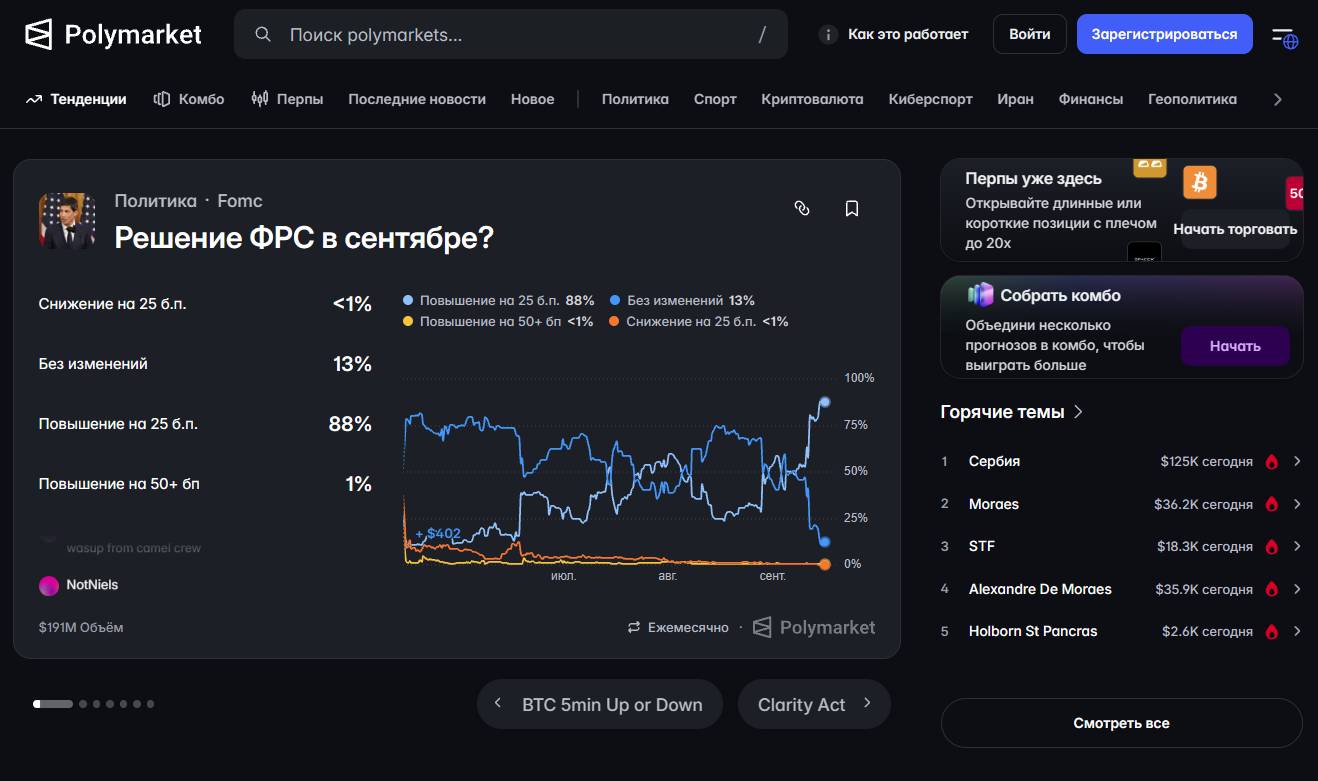Expand Горячие темы with its chevron
This screenshot has height=781, width=1318.
(1078, 412)
